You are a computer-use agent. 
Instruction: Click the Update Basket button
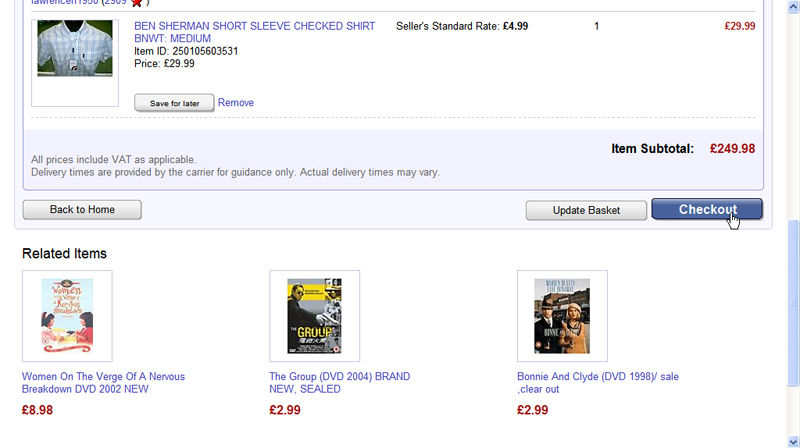586,210
